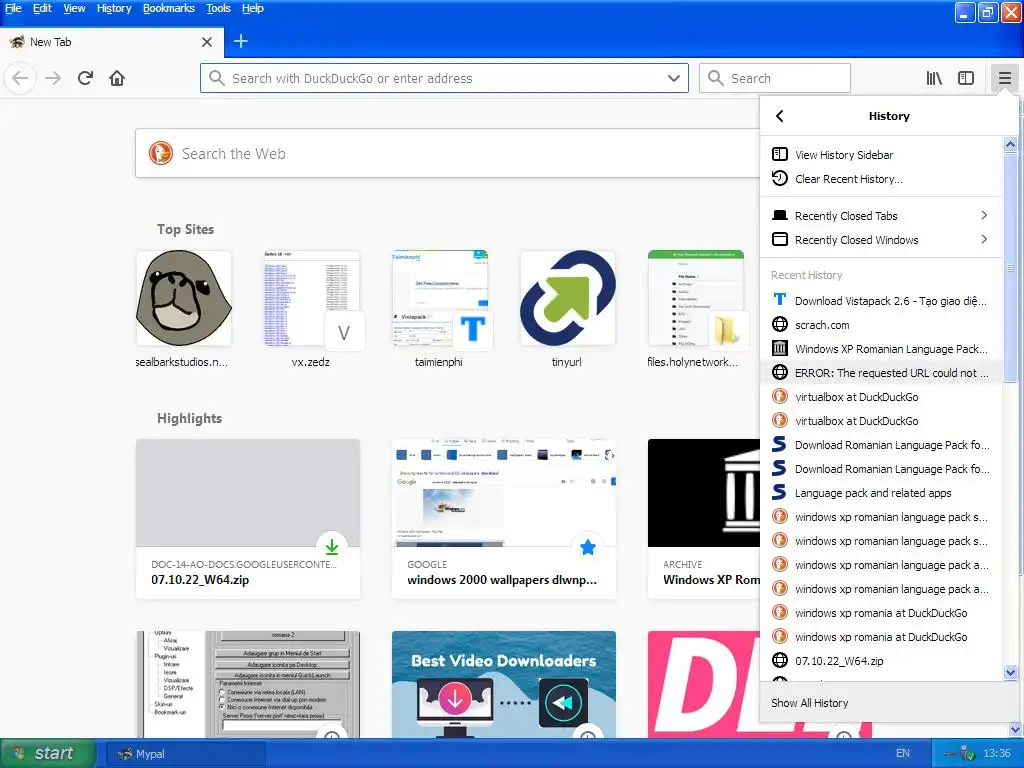Click the taskbar clock showing 13:36
Screen dimensions: 1024x768
point(997,753)
